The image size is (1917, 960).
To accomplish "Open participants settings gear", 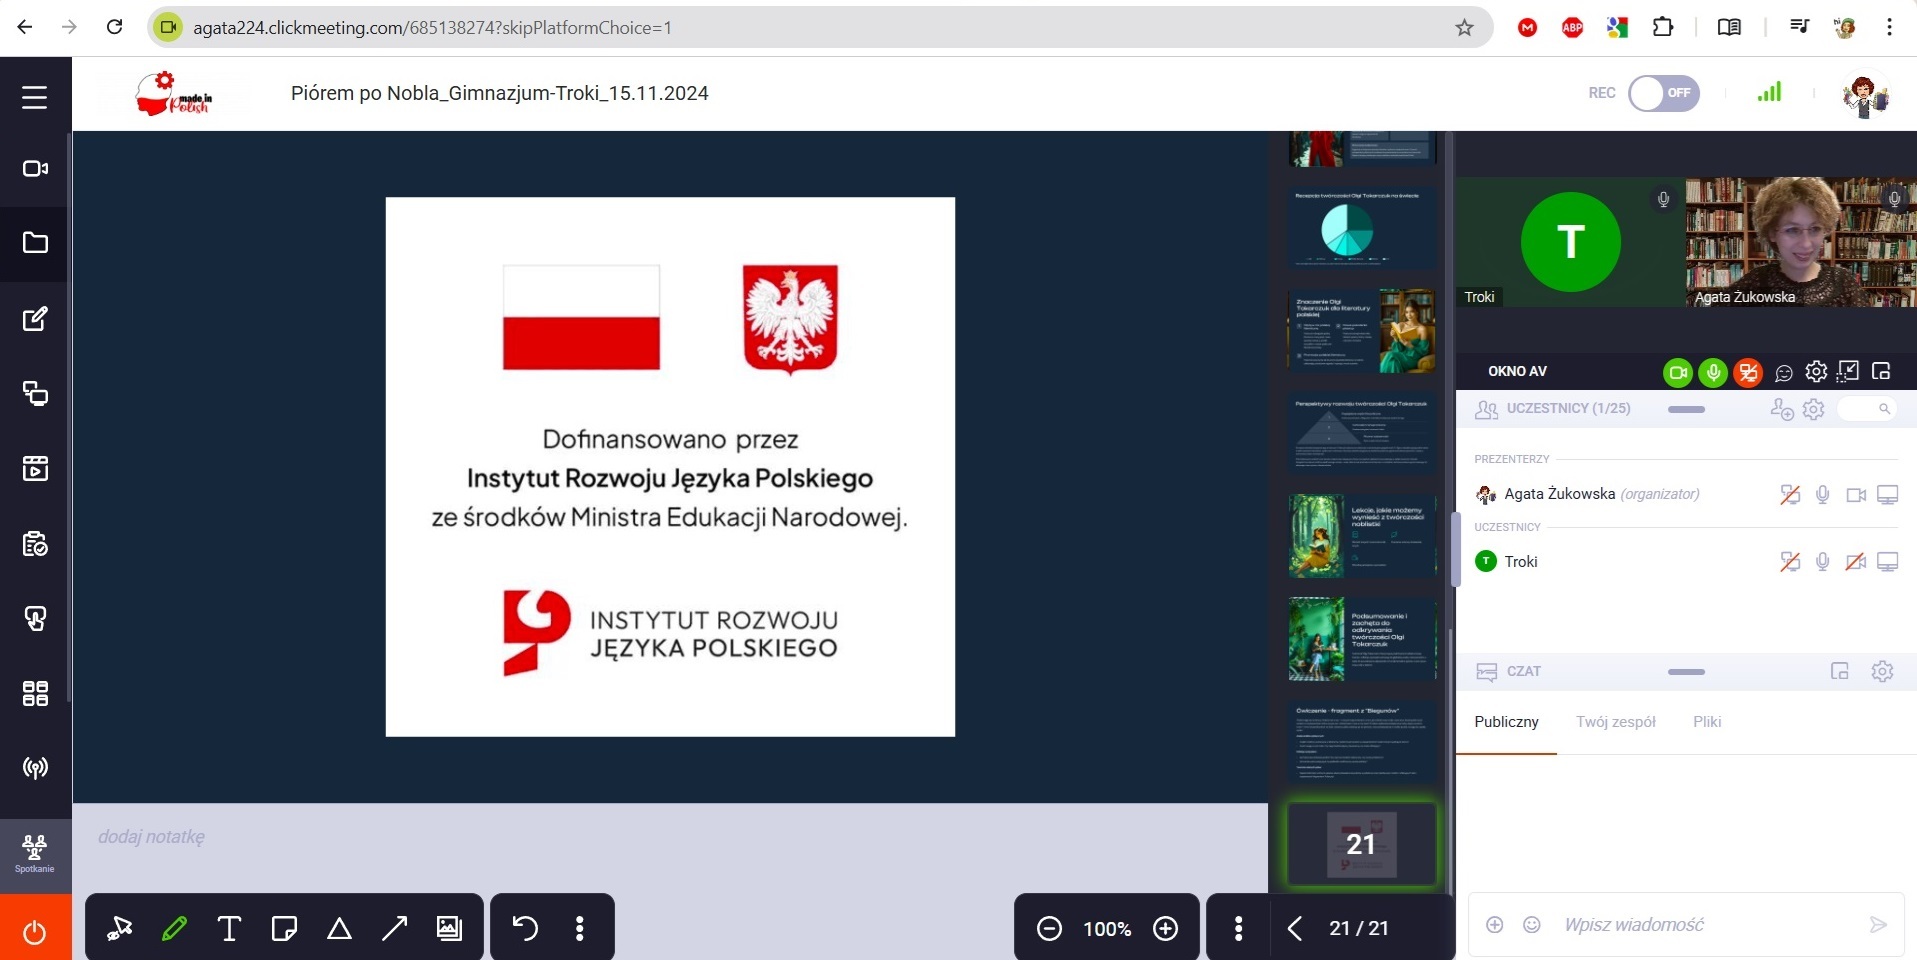I will 1814,409.
